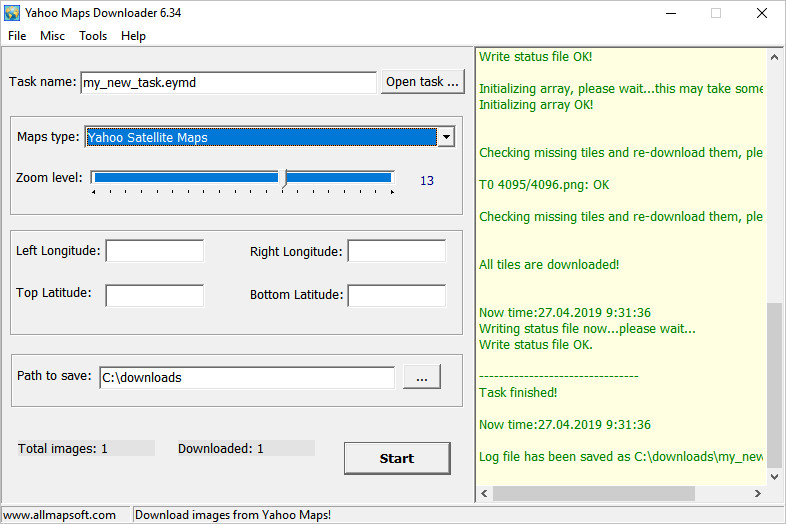The width and height of the screenshot is (786, 524).
Task: Click the 'All tiles are downloaded!' log line
Action: pos(549,265)
